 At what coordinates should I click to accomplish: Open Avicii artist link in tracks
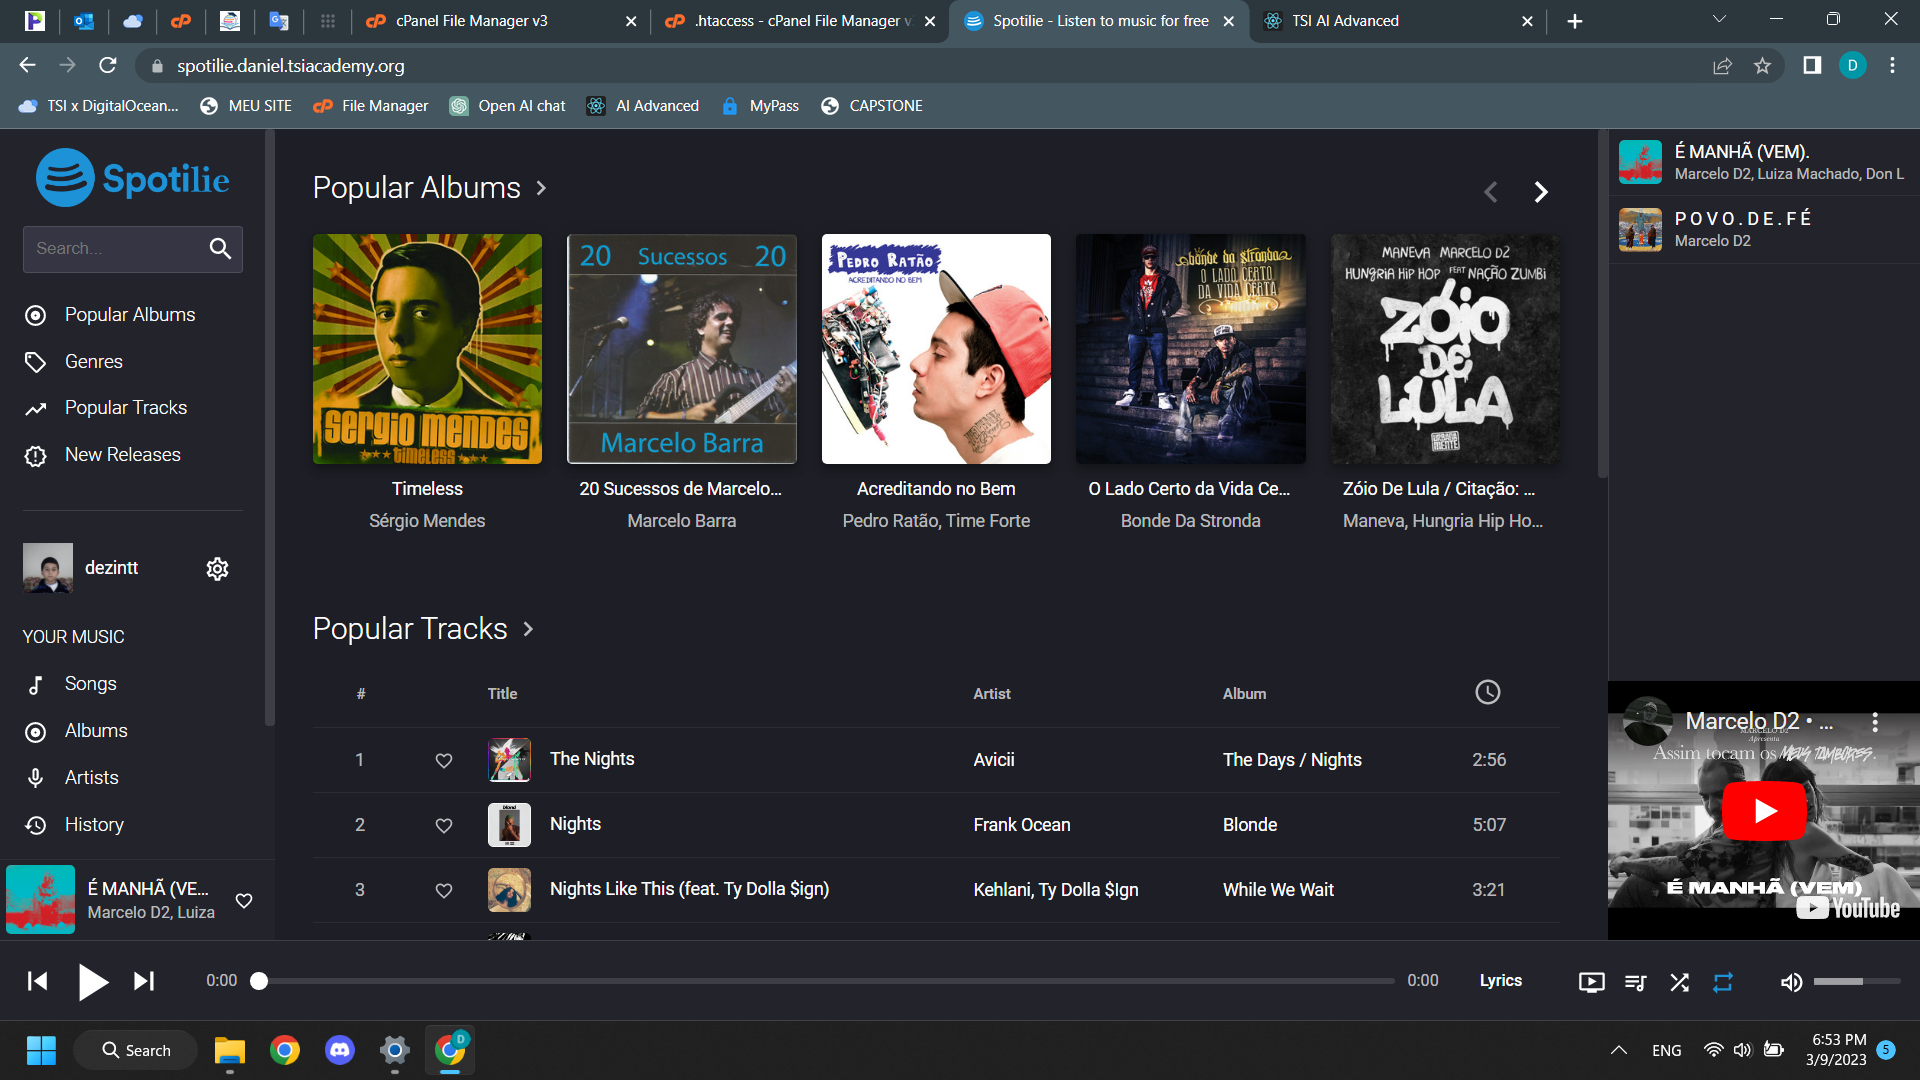(994, 760)
